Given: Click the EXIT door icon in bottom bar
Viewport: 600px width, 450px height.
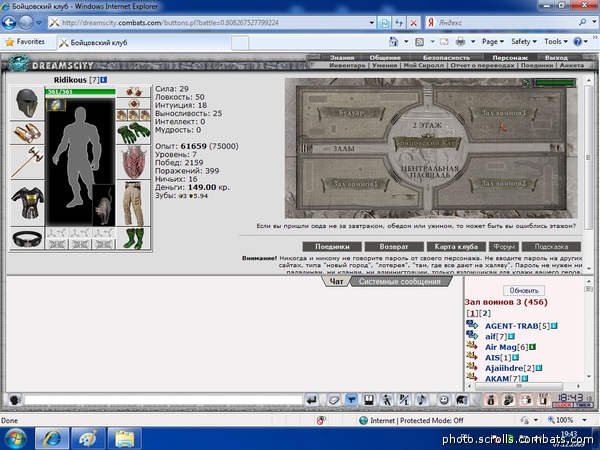Looking at the screenshot, I should click(543, 400).
